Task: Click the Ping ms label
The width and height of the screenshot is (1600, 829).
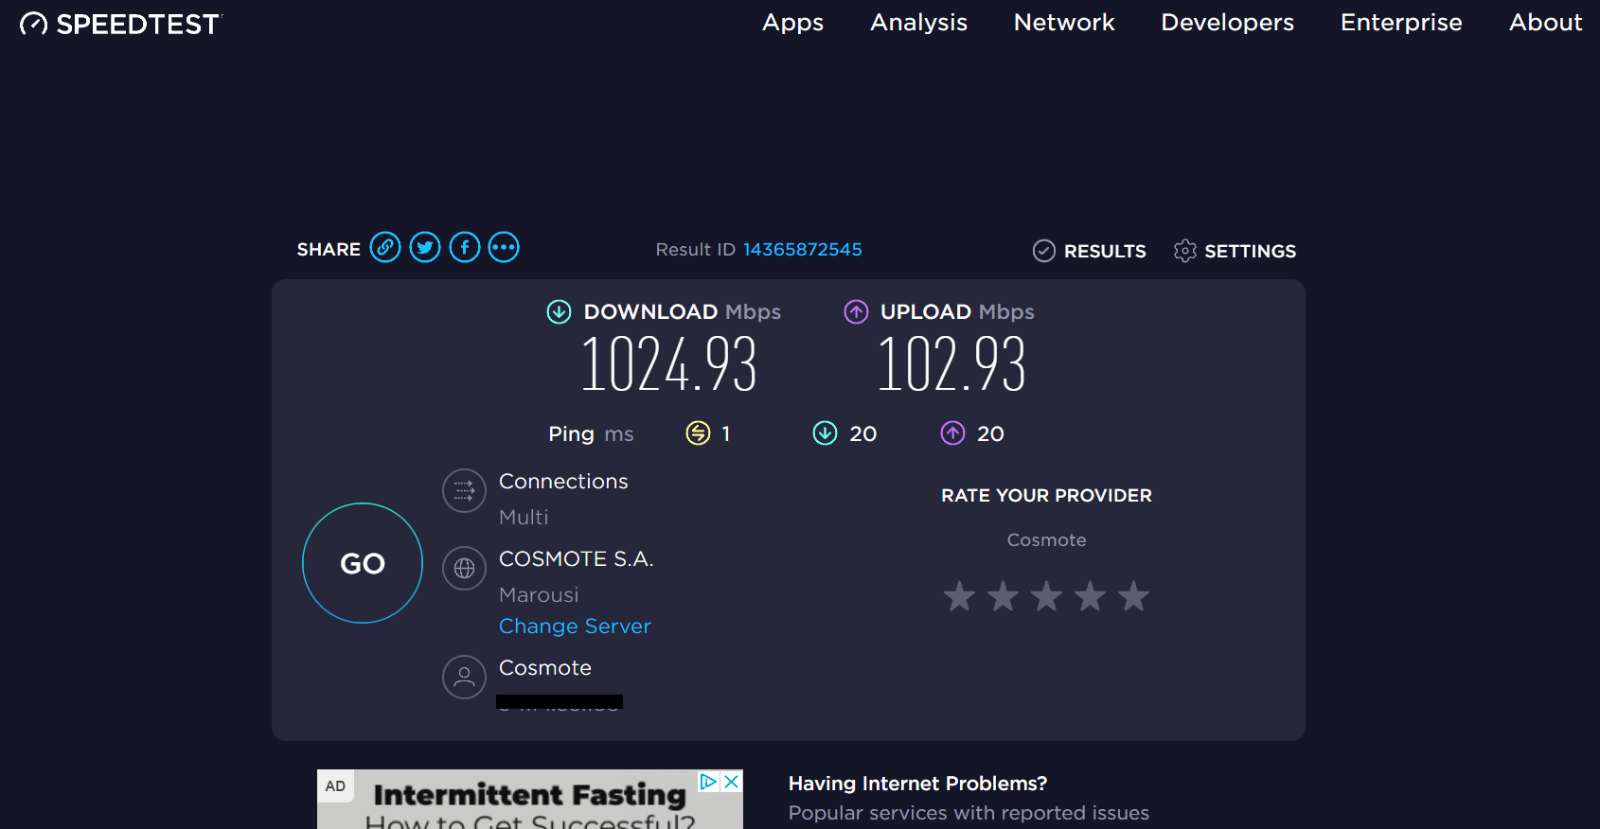Action: click(591, 434)
